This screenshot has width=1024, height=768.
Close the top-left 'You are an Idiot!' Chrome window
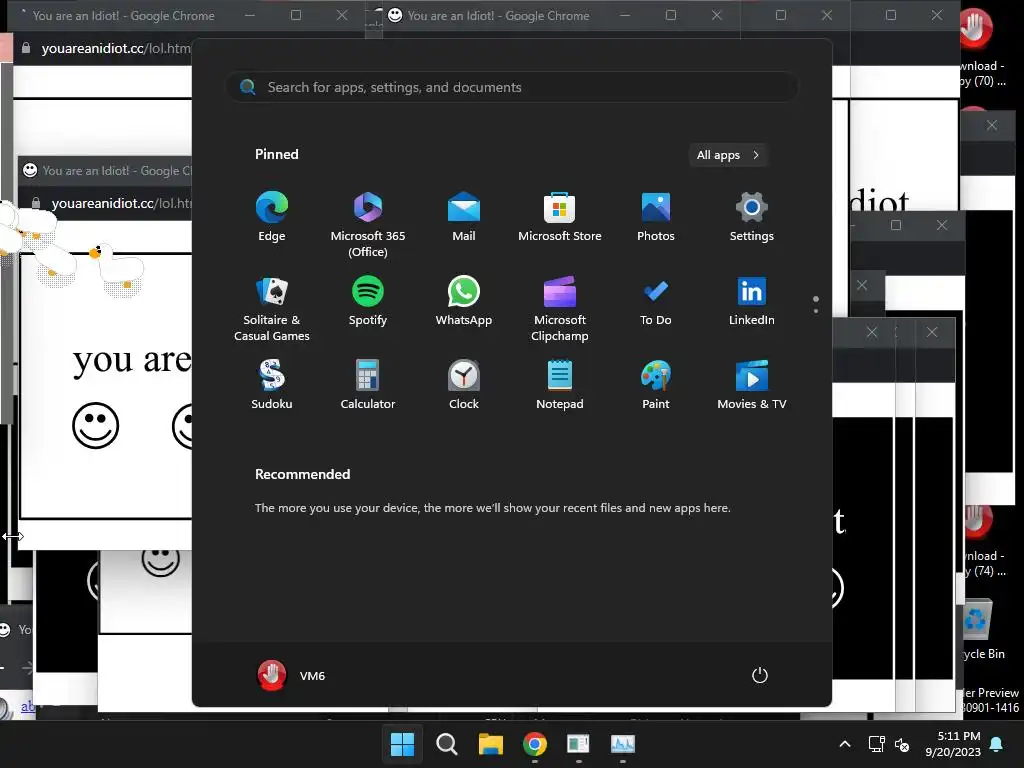coord(342,15)
